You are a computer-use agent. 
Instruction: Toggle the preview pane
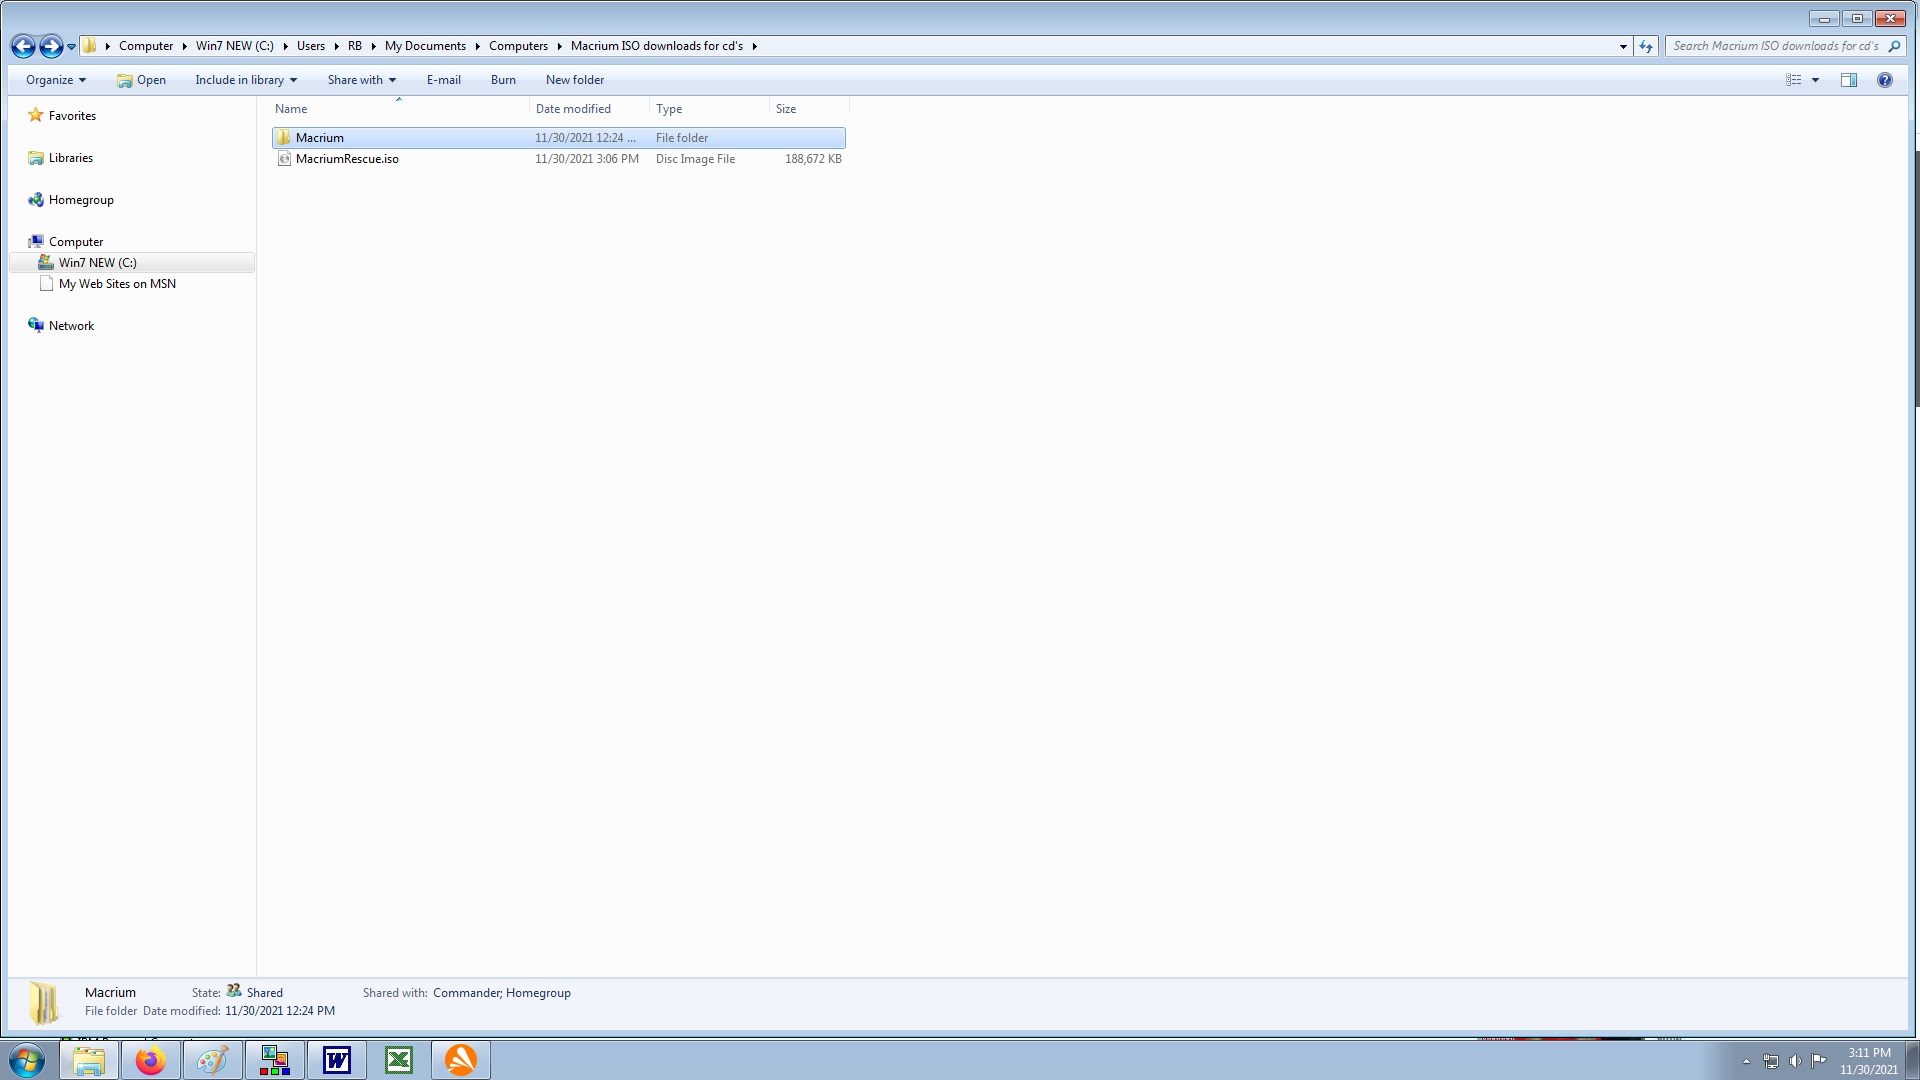(1849, 80)
